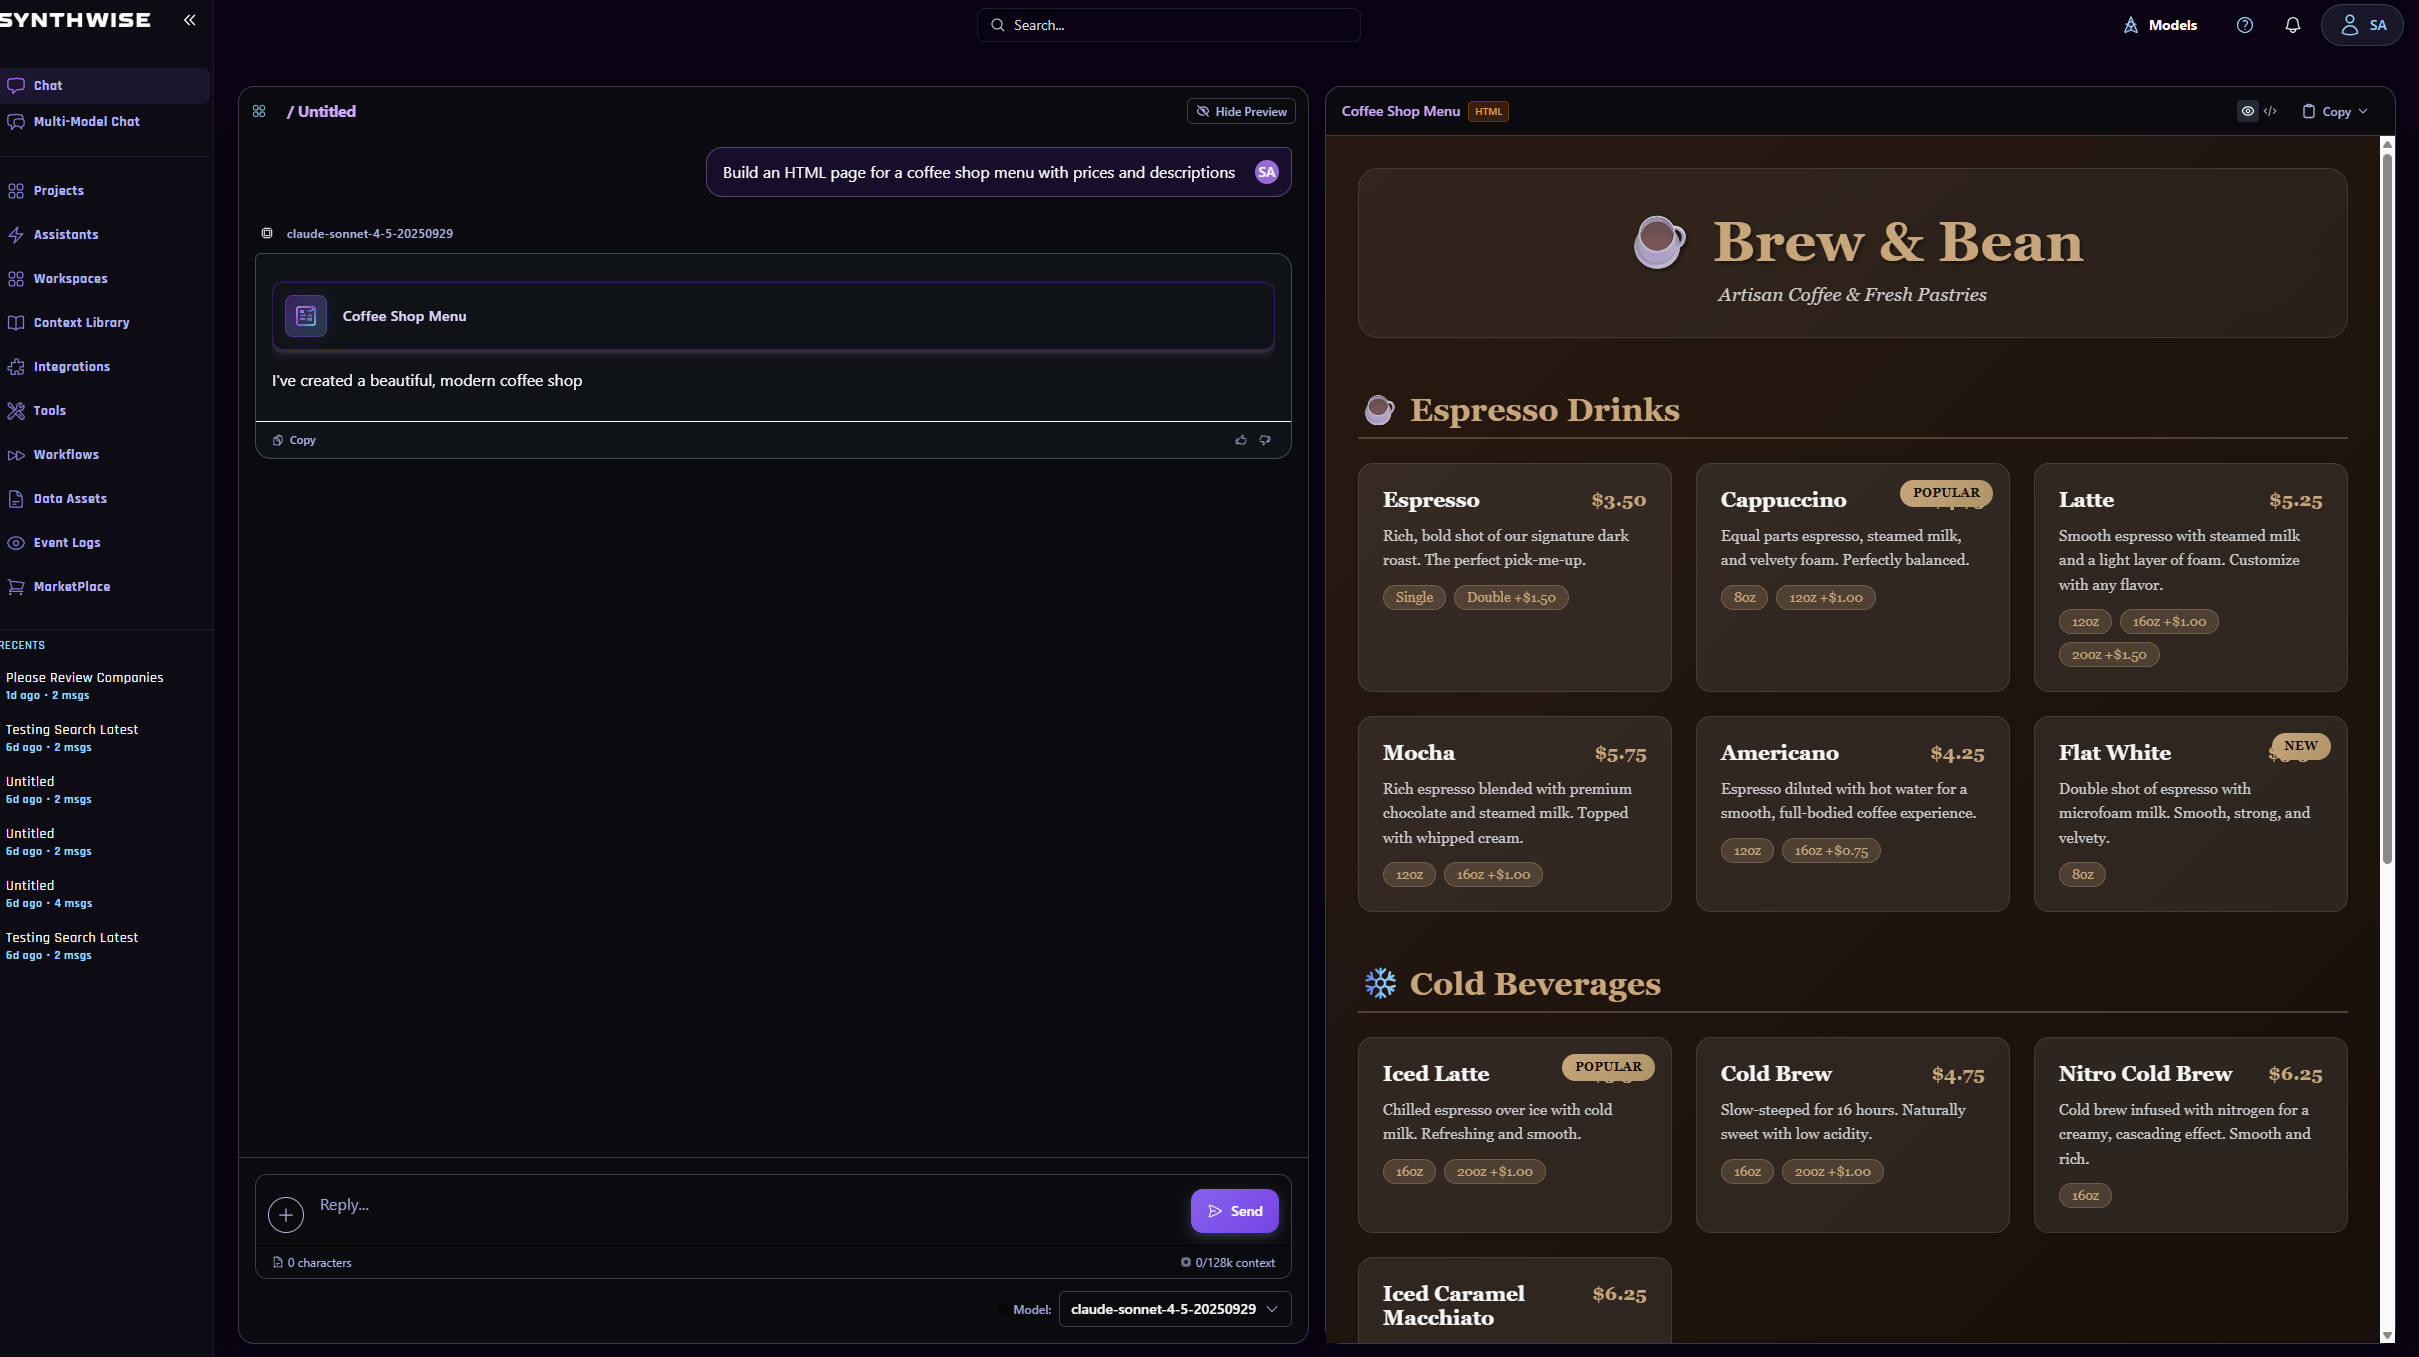Toggle Hide Preview for the conversation

(1240, 111)
